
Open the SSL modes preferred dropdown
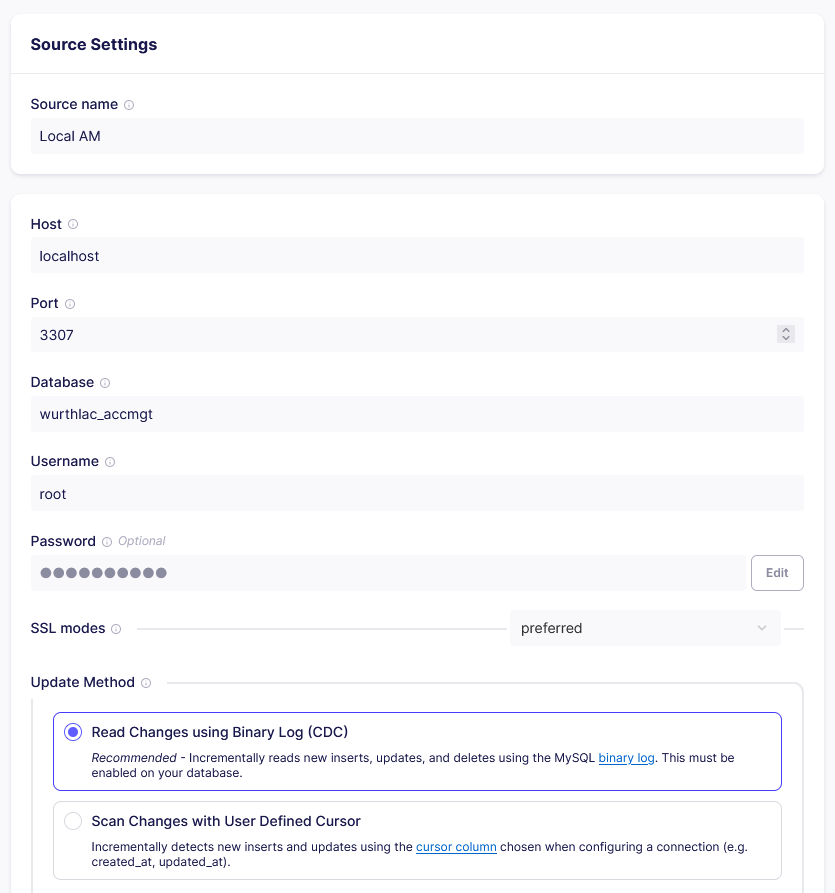[644, 628]
